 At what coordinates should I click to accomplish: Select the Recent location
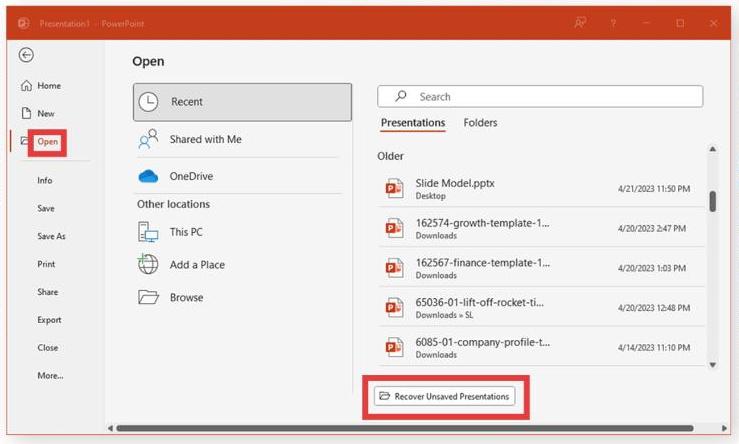click(242, 102)
